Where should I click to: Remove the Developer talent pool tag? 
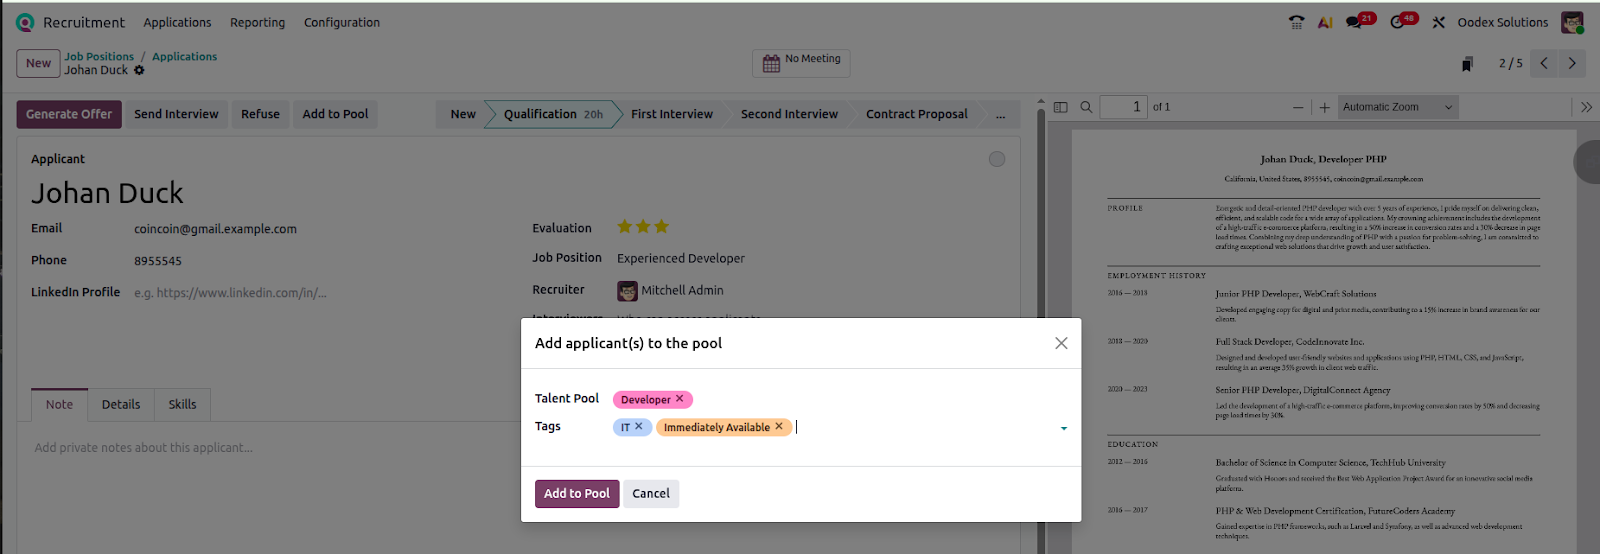[680, 399]
